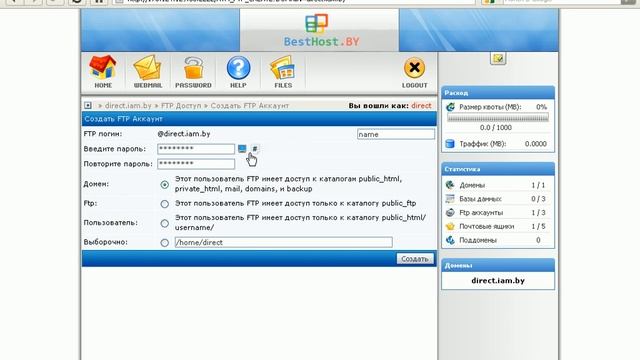Click the Базы данных icon

click(450, 199)
